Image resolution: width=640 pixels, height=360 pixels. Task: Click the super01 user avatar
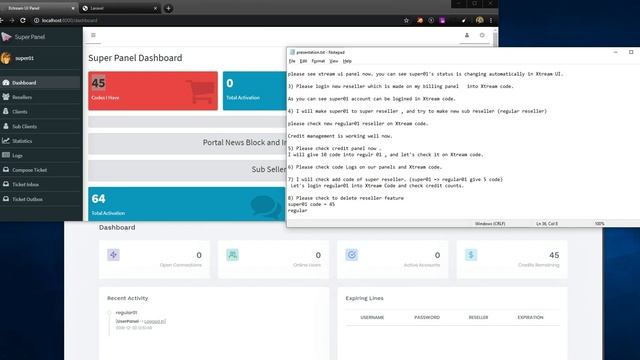6,58
